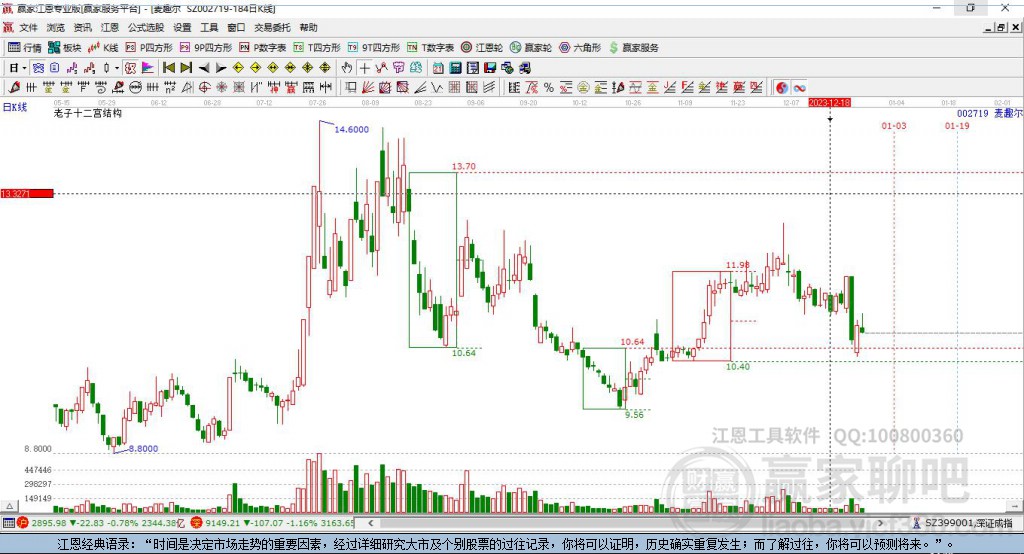Open the 文件 menu
Screen dimensions: 1024x554
pos(28,27)
